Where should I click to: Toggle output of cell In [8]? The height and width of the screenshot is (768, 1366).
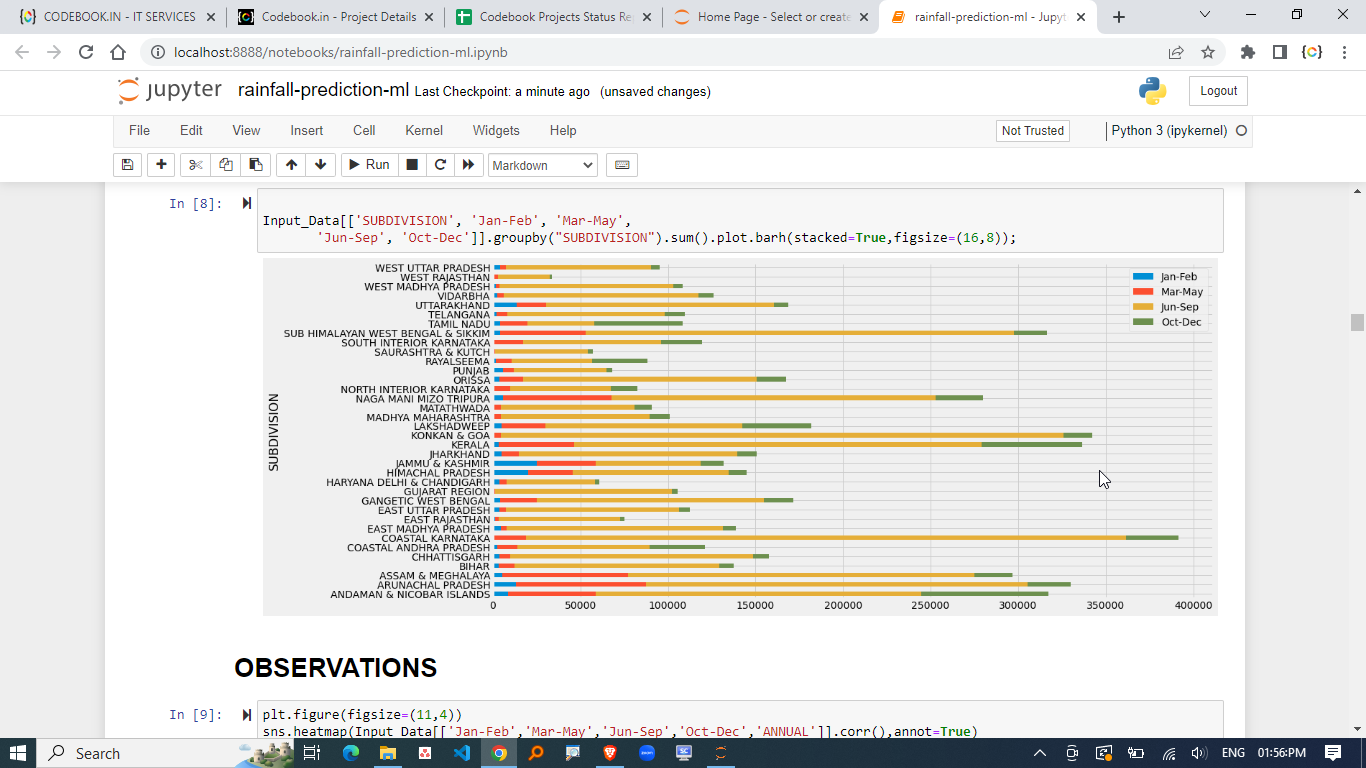(x=246, y=204)
